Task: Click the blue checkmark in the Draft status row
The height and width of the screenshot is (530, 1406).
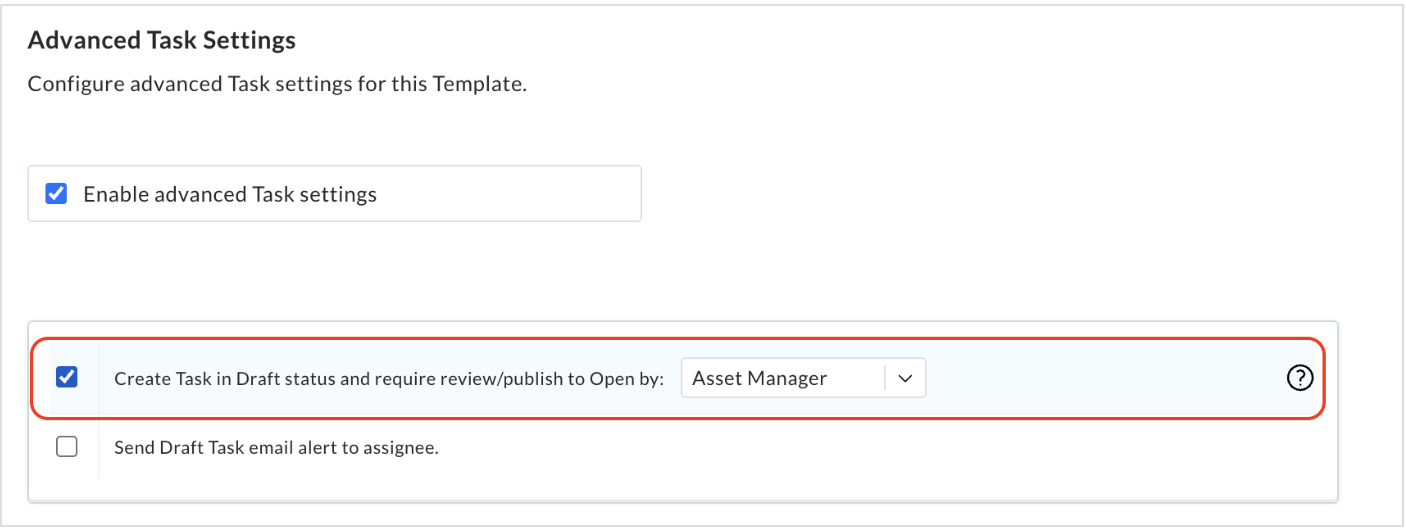Action: (x=67, y=377)
